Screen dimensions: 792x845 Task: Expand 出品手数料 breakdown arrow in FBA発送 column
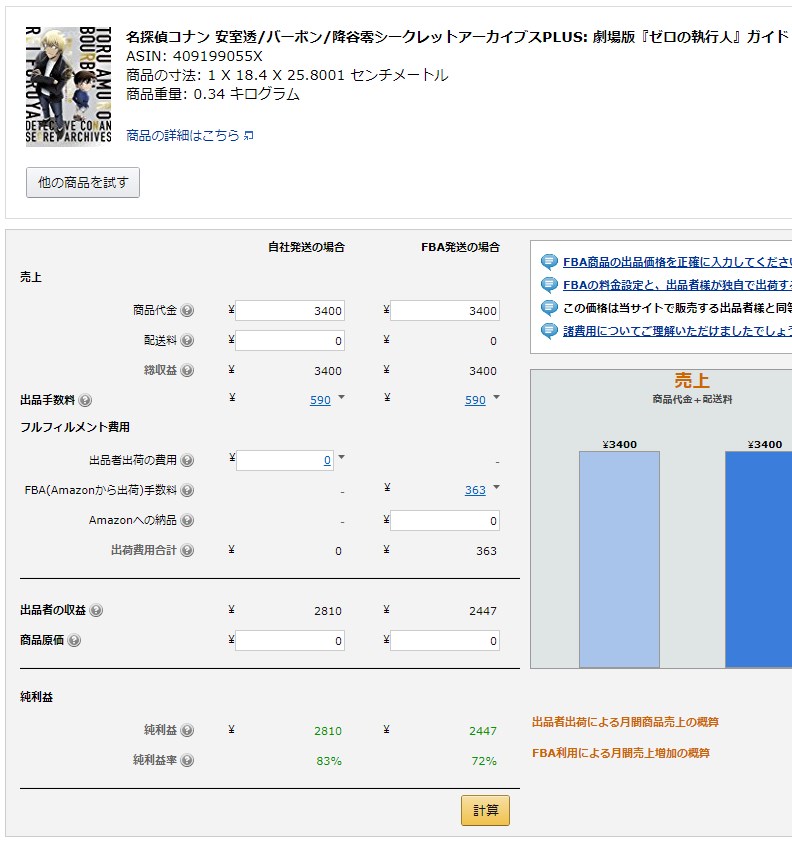point(496,397)
